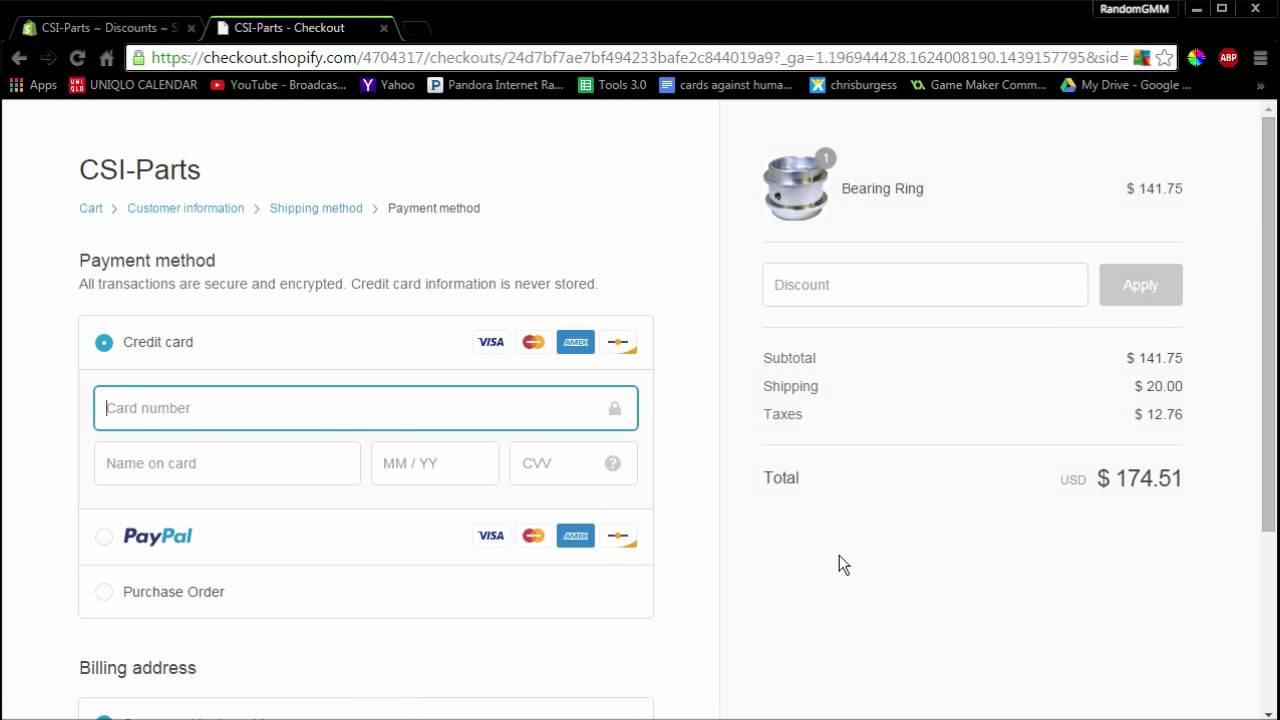Select the PayPal radio option
The height and width of the screenshot is (720, 1280).
pos(104,537)
